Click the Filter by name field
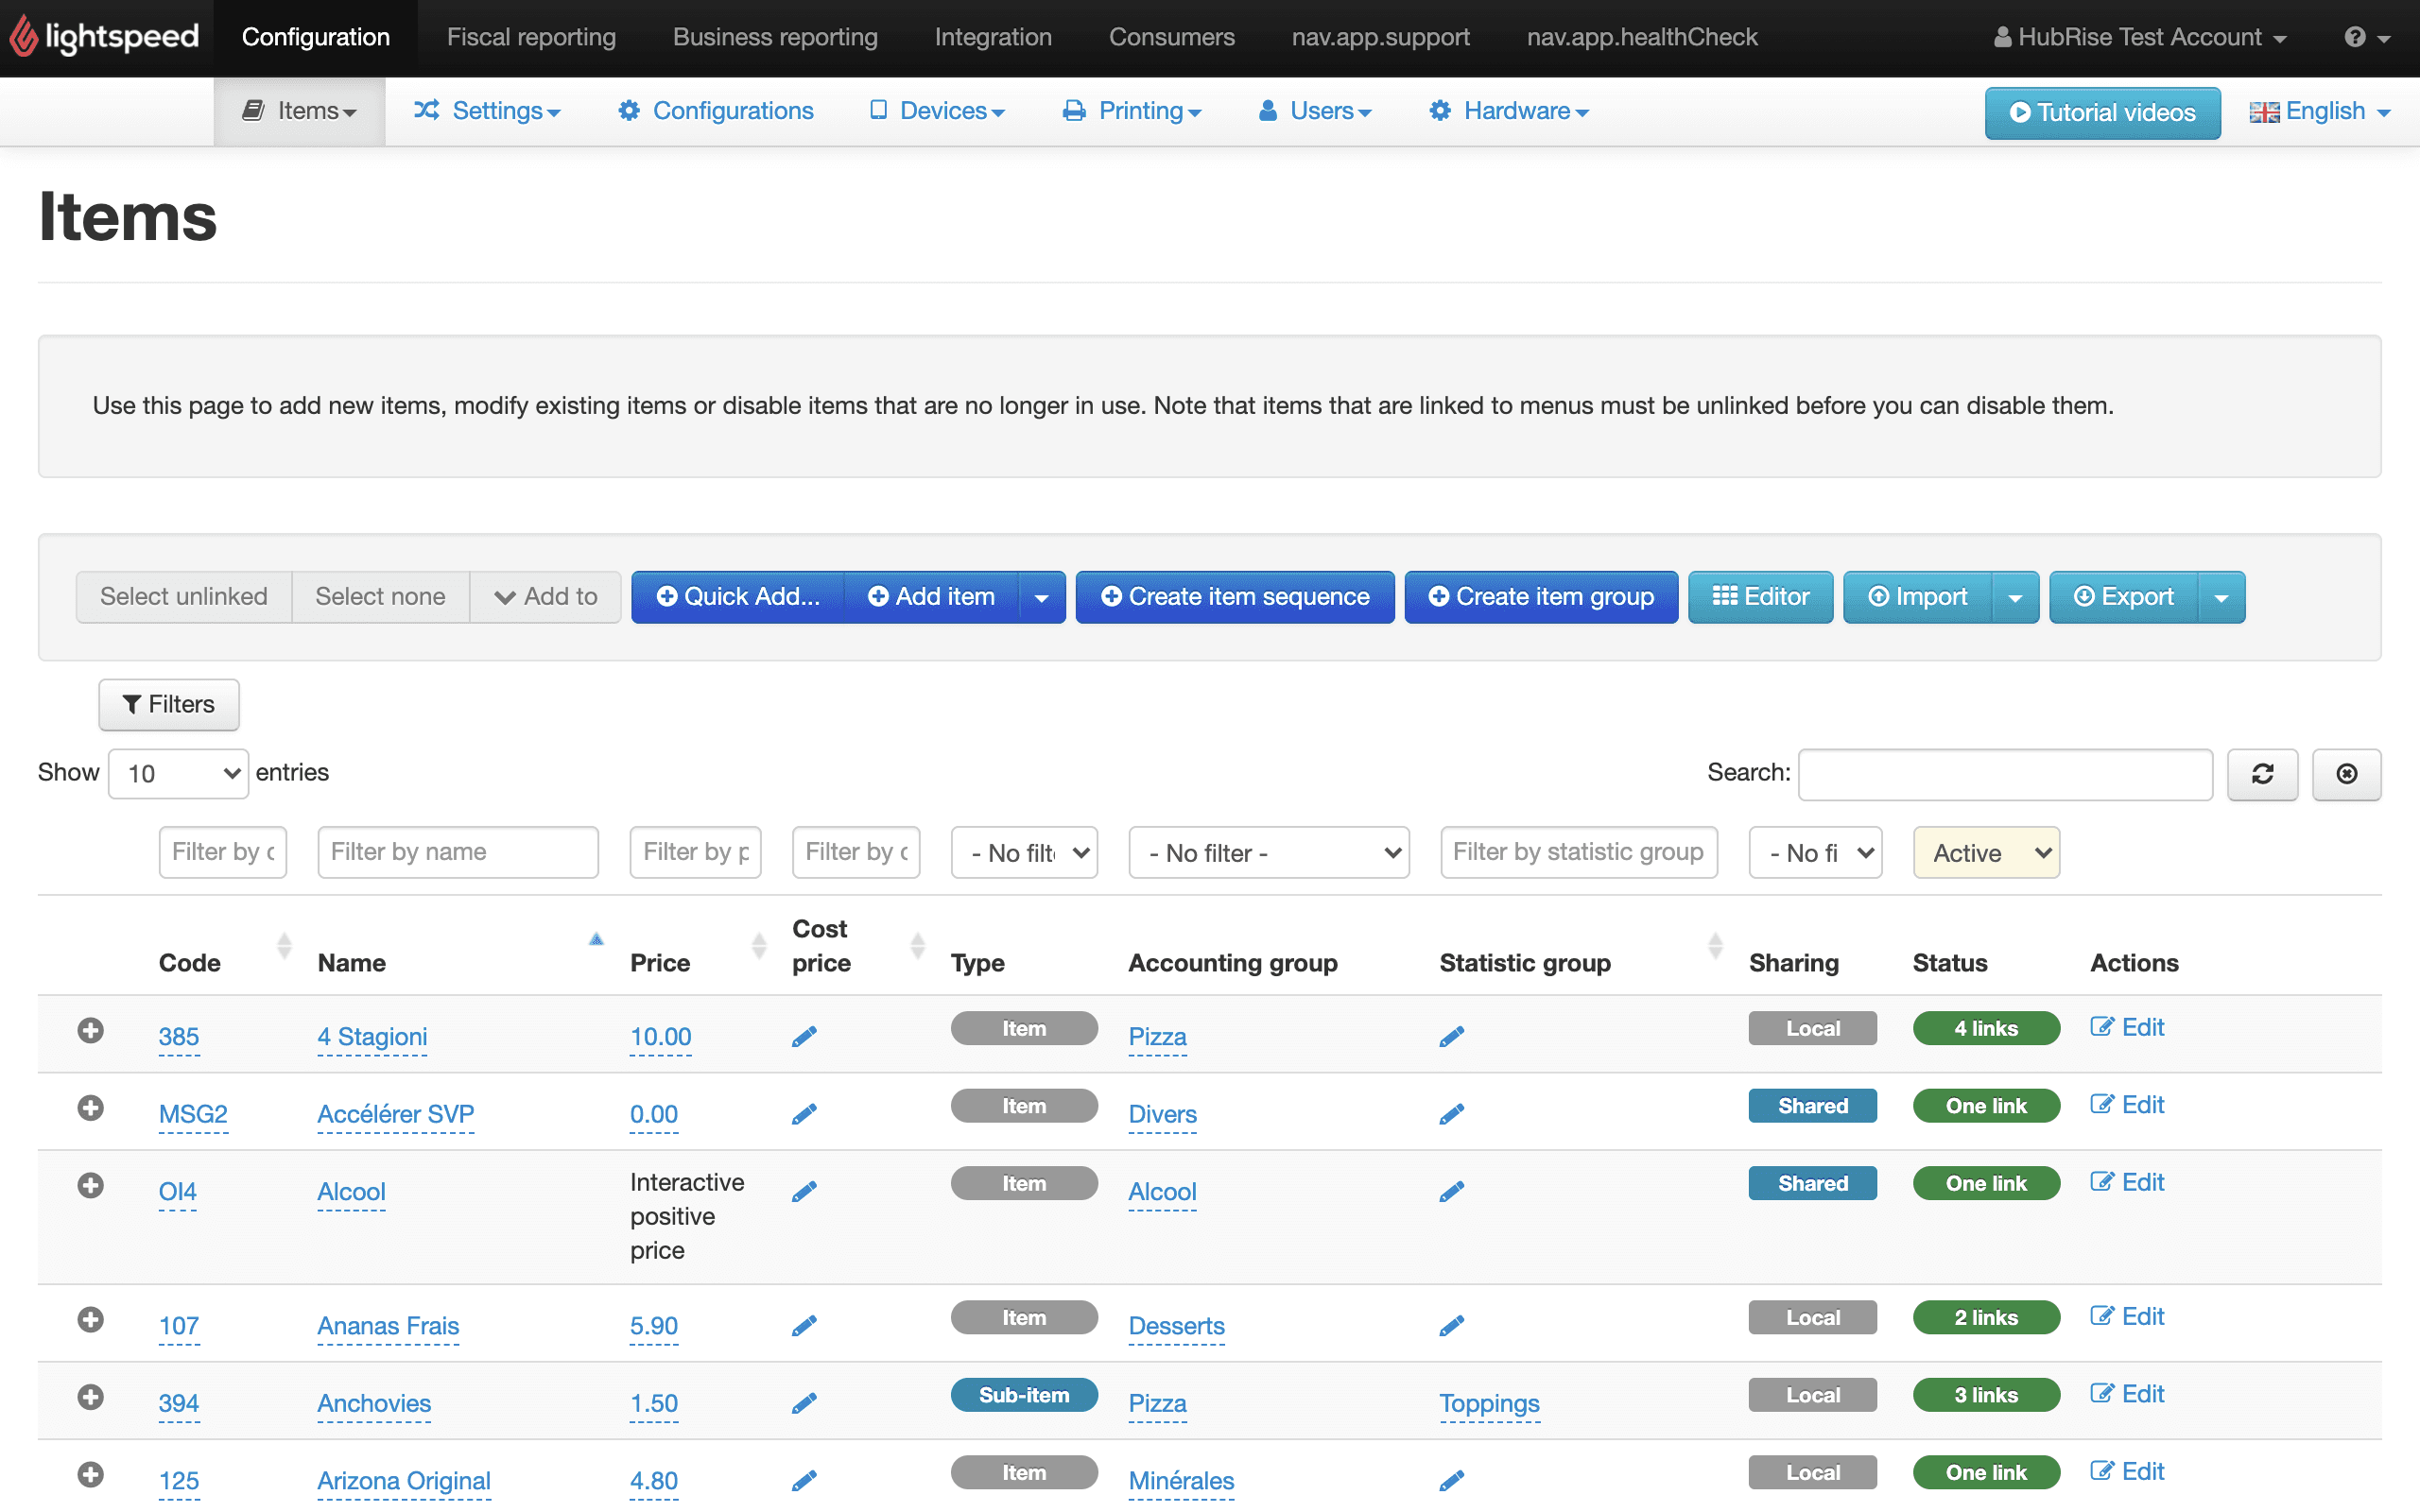Viewport: 2420px width, 1512px height. click(458, 852)
